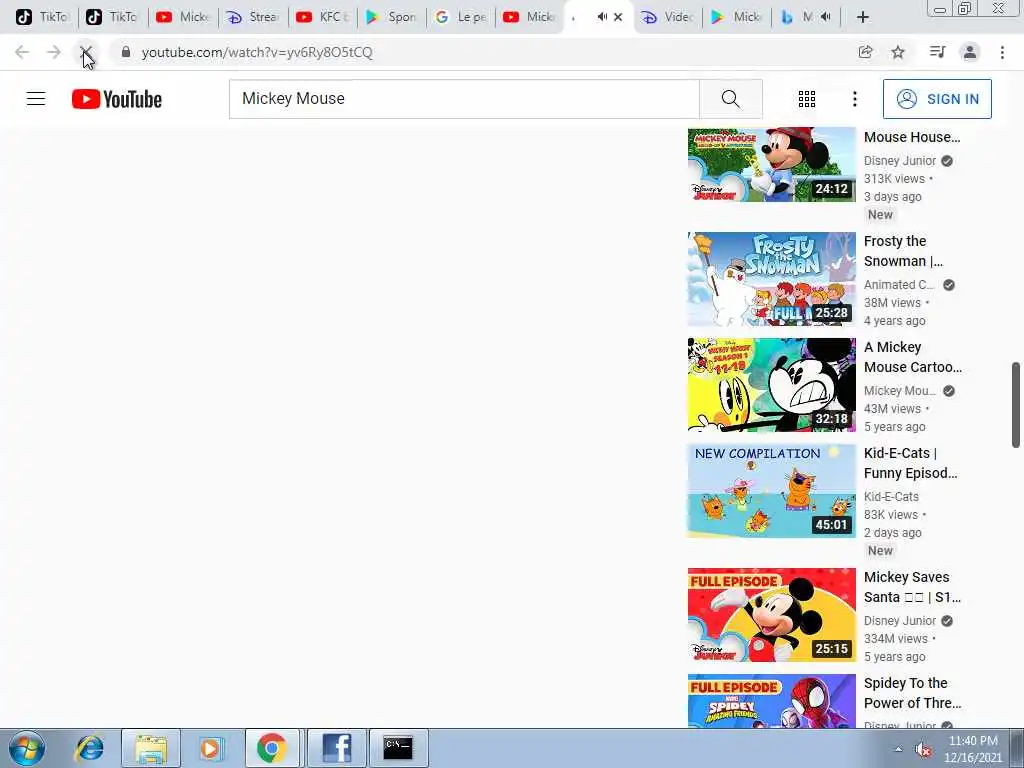This screenshot has height=768, width=1024.
Task: Open the command prompt taskbar icon
Action: pyautogui.click(x=398, y=748)
